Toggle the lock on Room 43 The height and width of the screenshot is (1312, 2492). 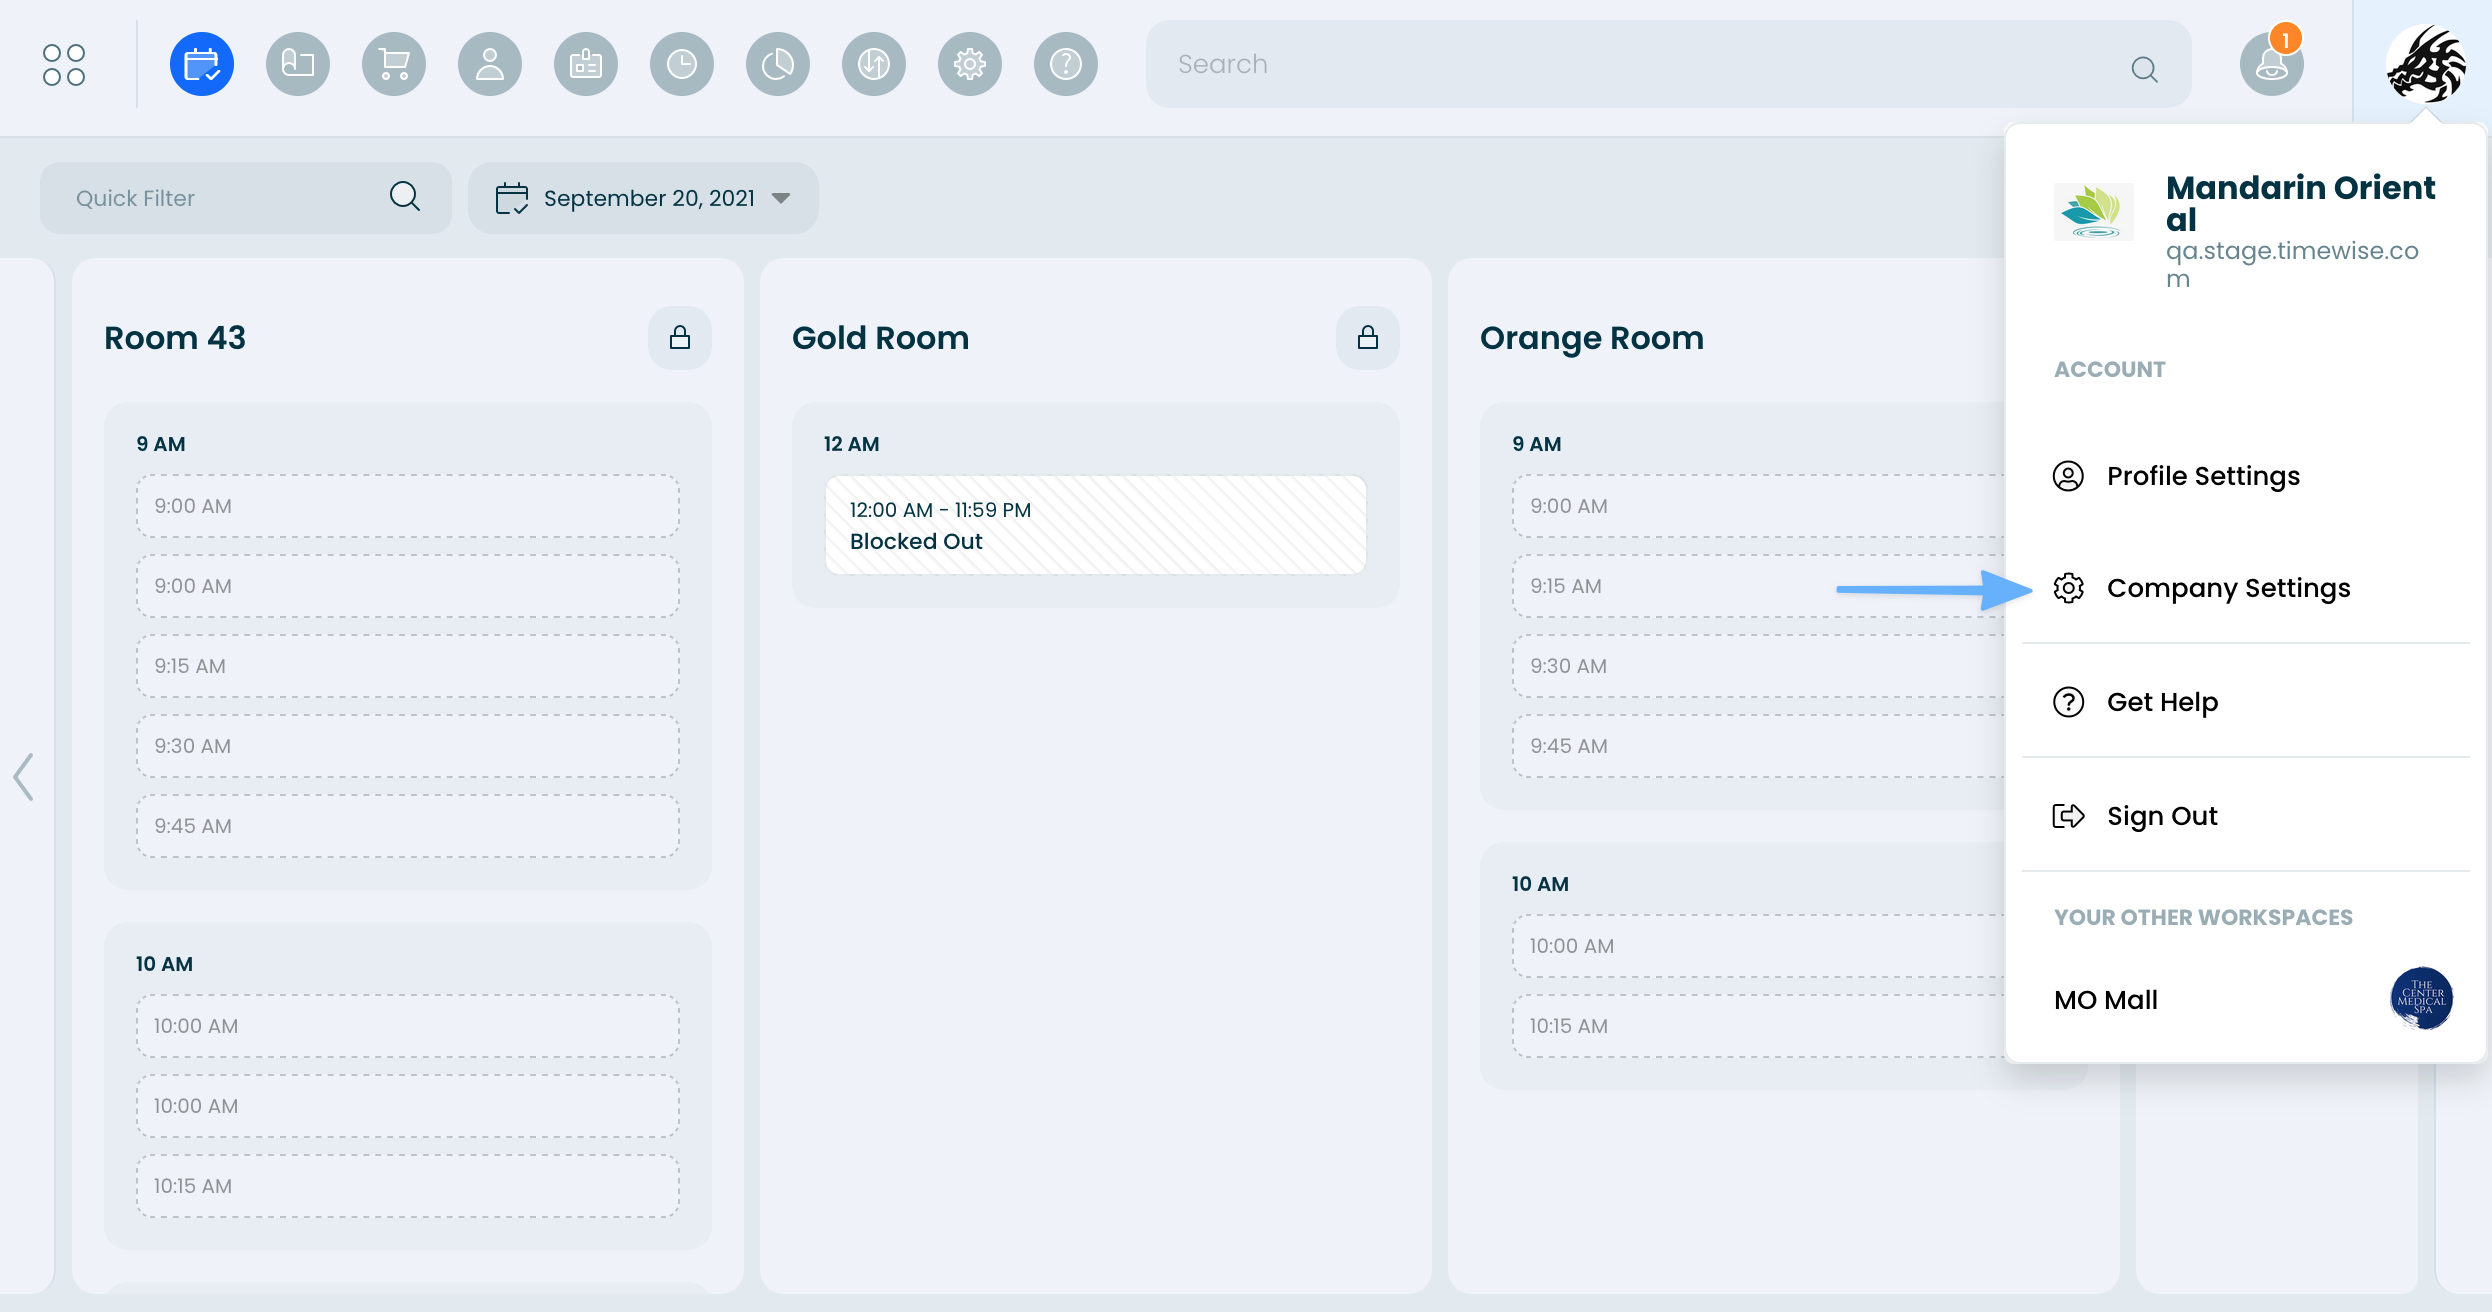680,338
